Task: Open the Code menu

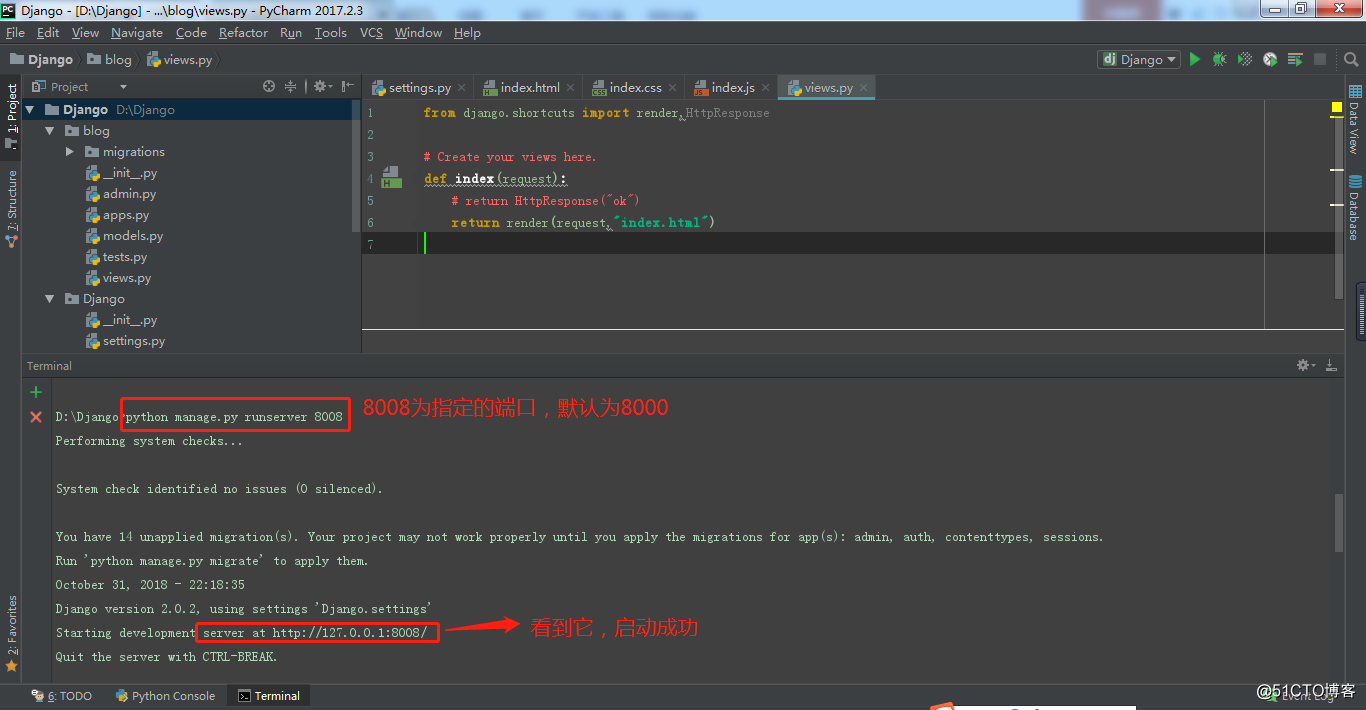Action: (x=191, y=33)
